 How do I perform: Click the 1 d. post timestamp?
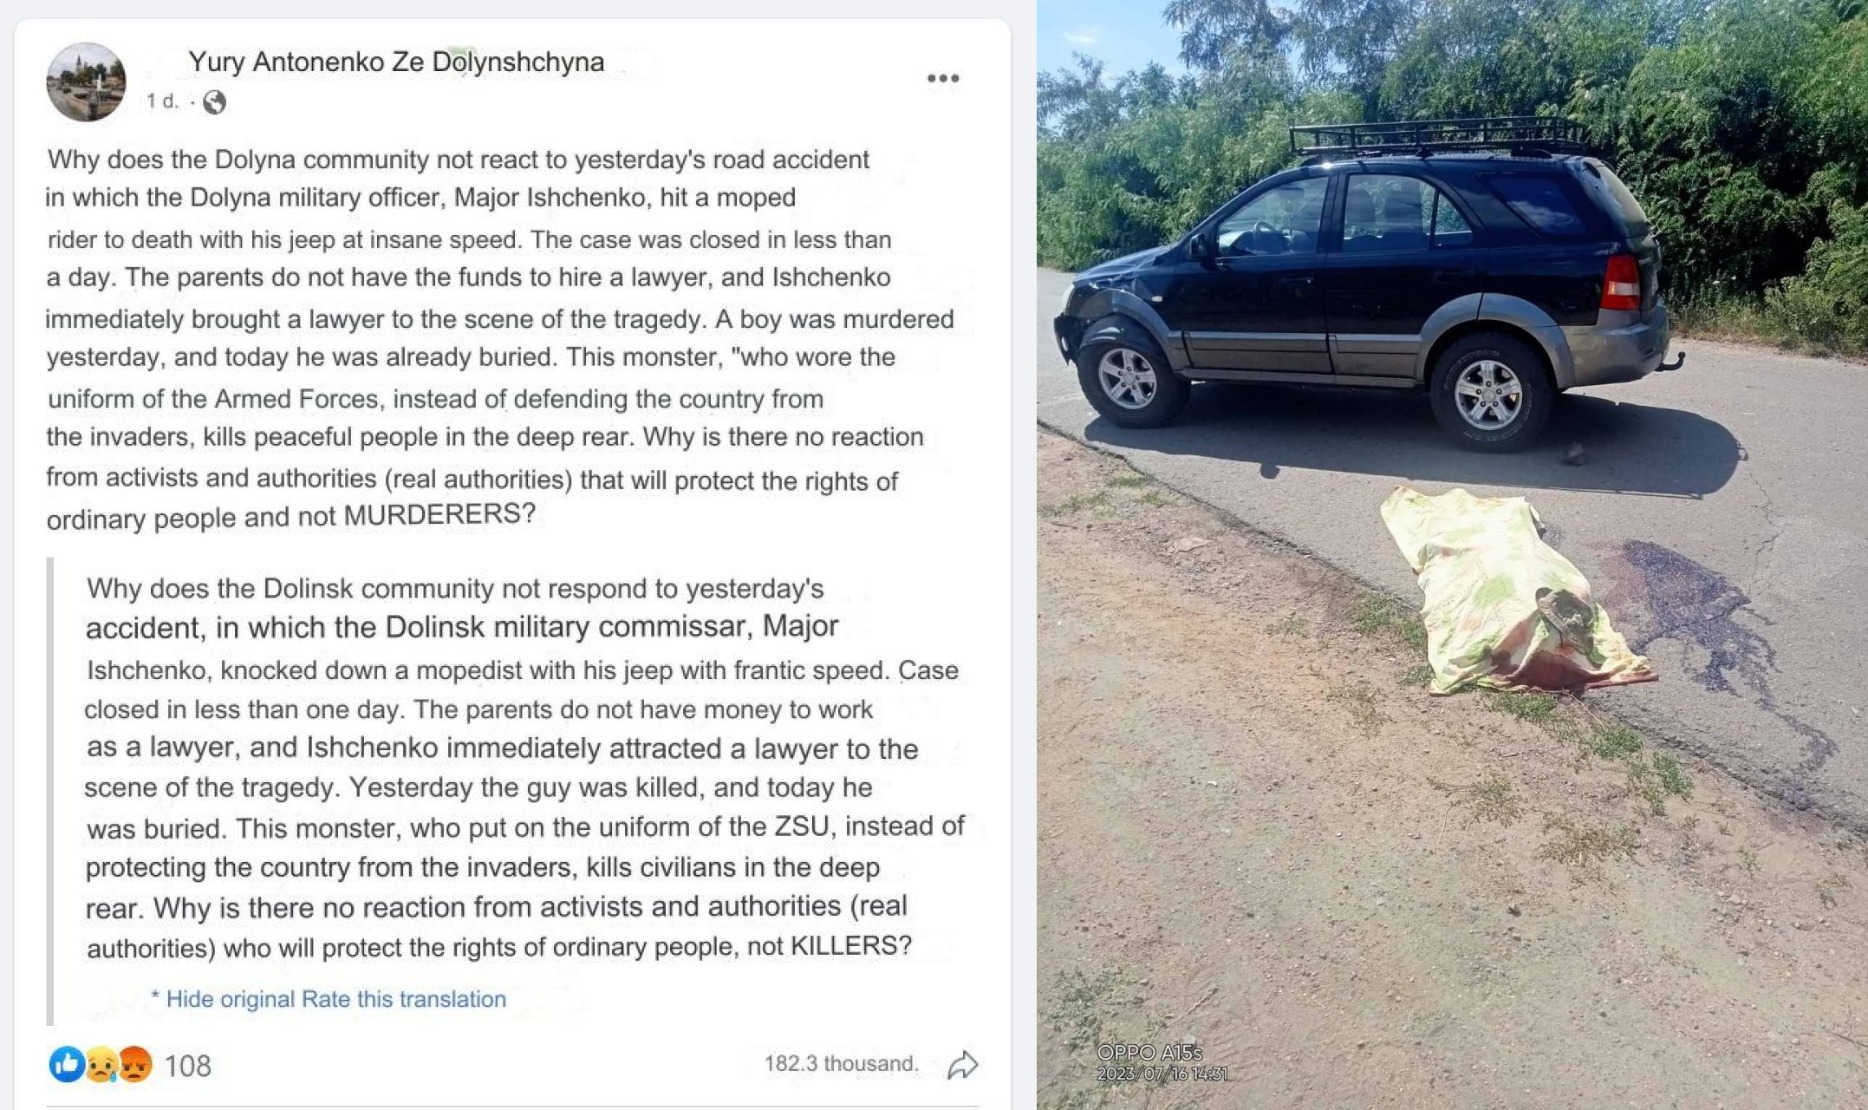point(162,101)
